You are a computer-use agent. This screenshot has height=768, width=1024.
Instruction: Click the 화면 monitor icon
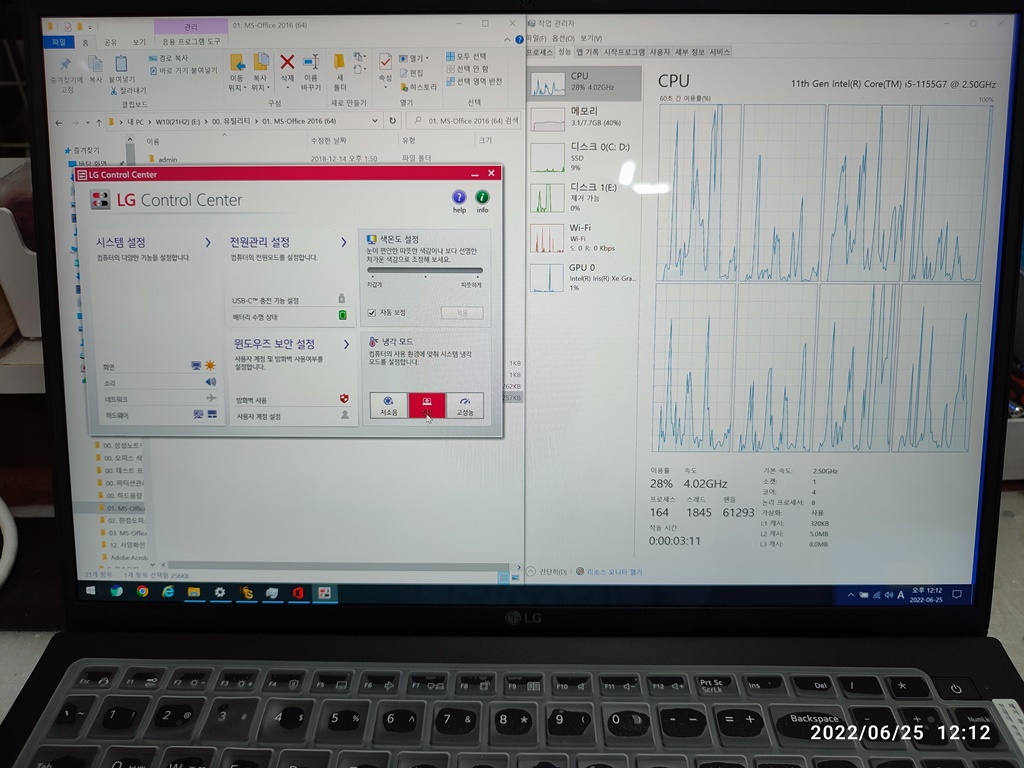[x=196, y=365]
